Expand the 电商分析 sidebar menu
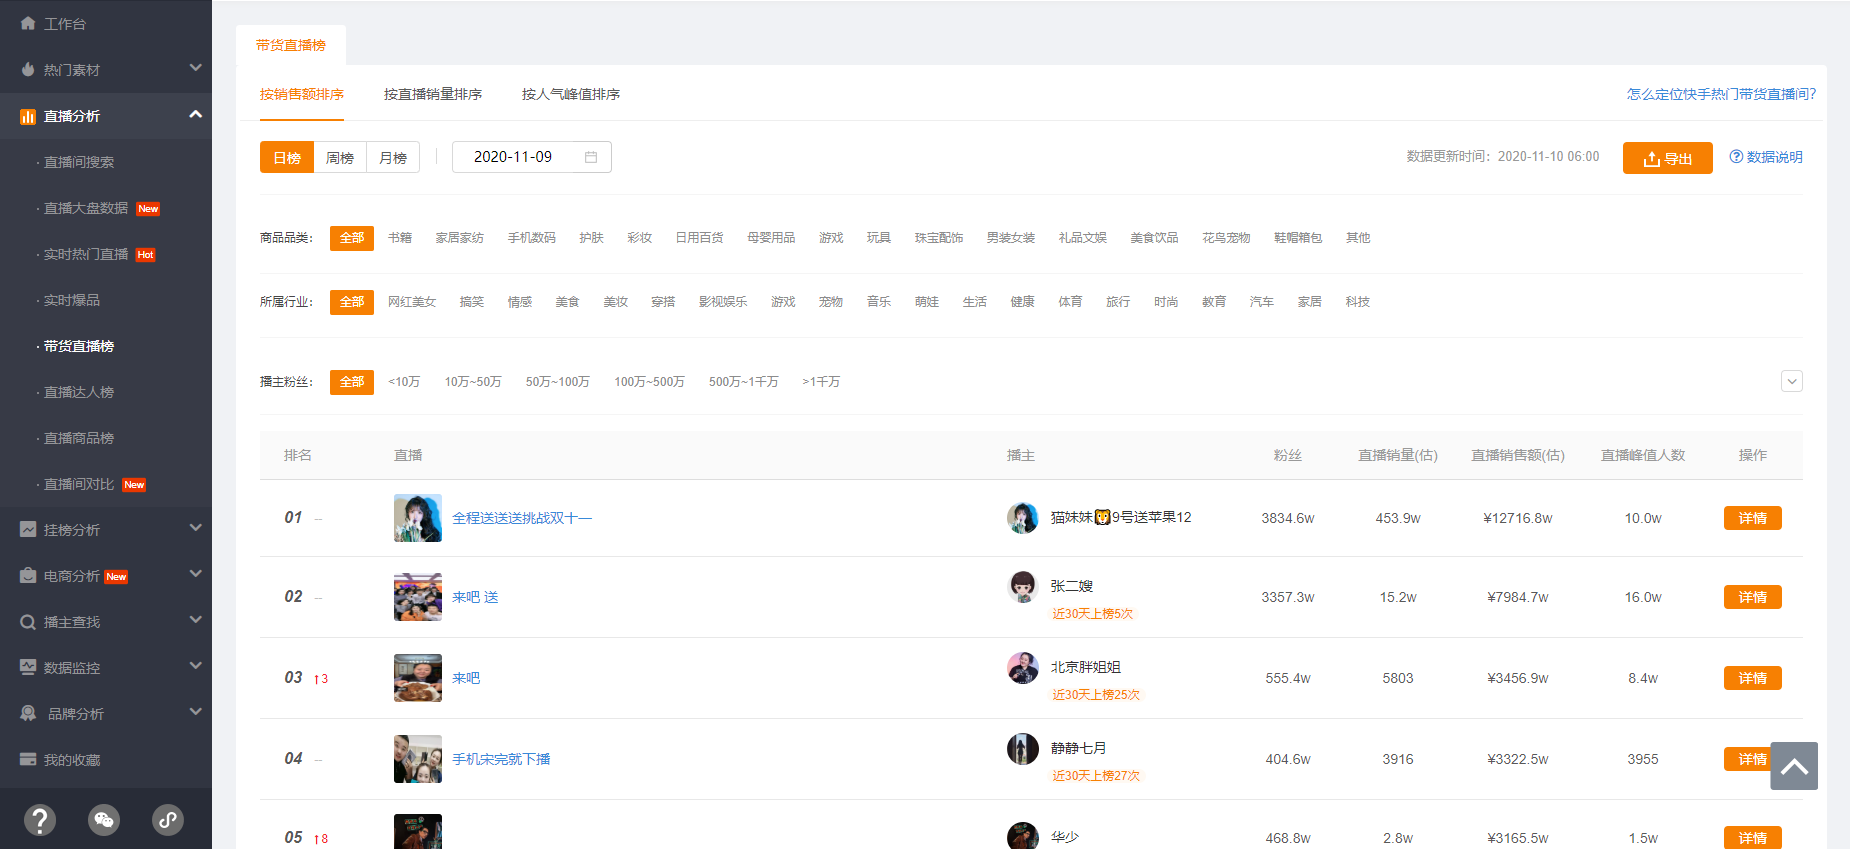The height and width of the screenshot is (849, 1850). (196, 574)
